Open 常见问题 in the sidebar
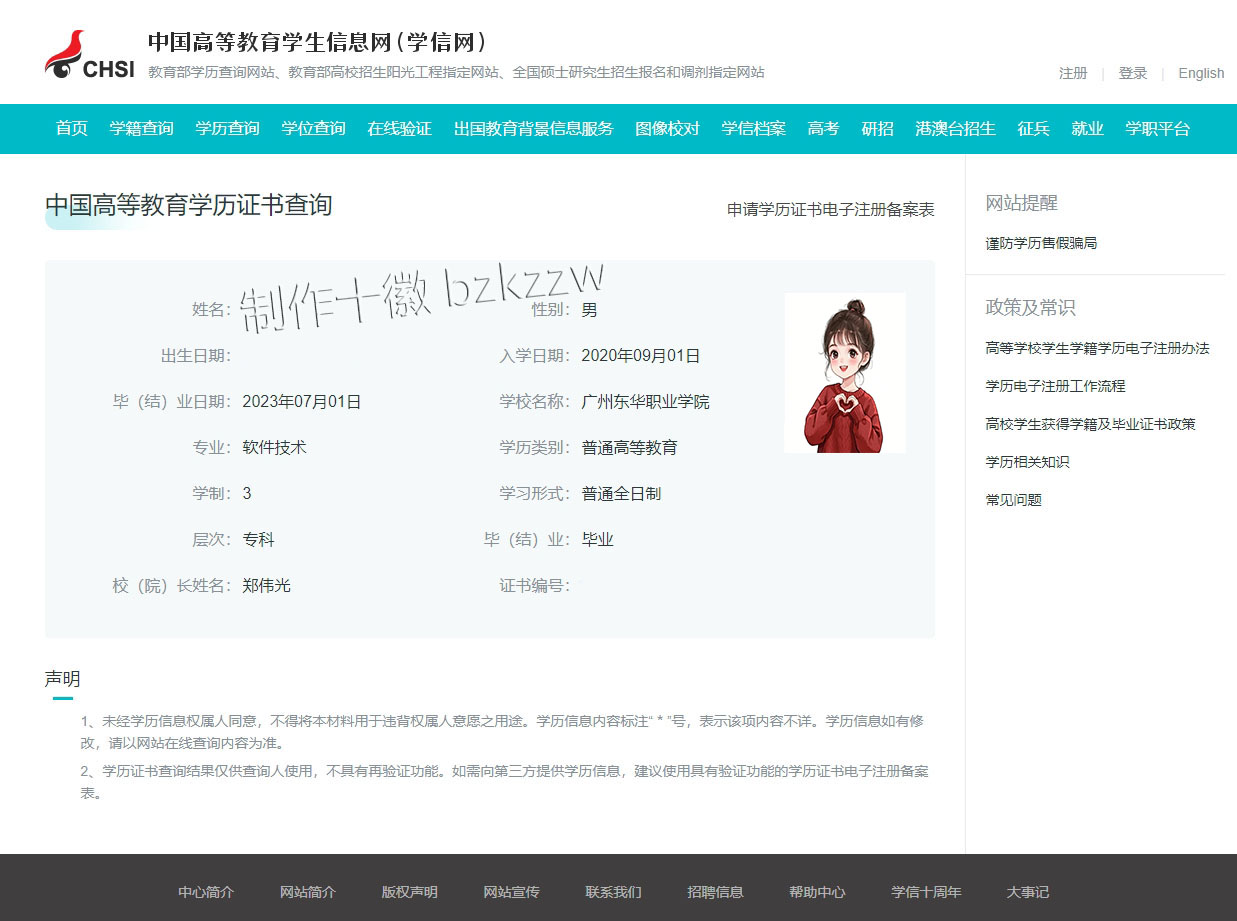This screenshot has height=921, width=1237. coord(1012,499)
